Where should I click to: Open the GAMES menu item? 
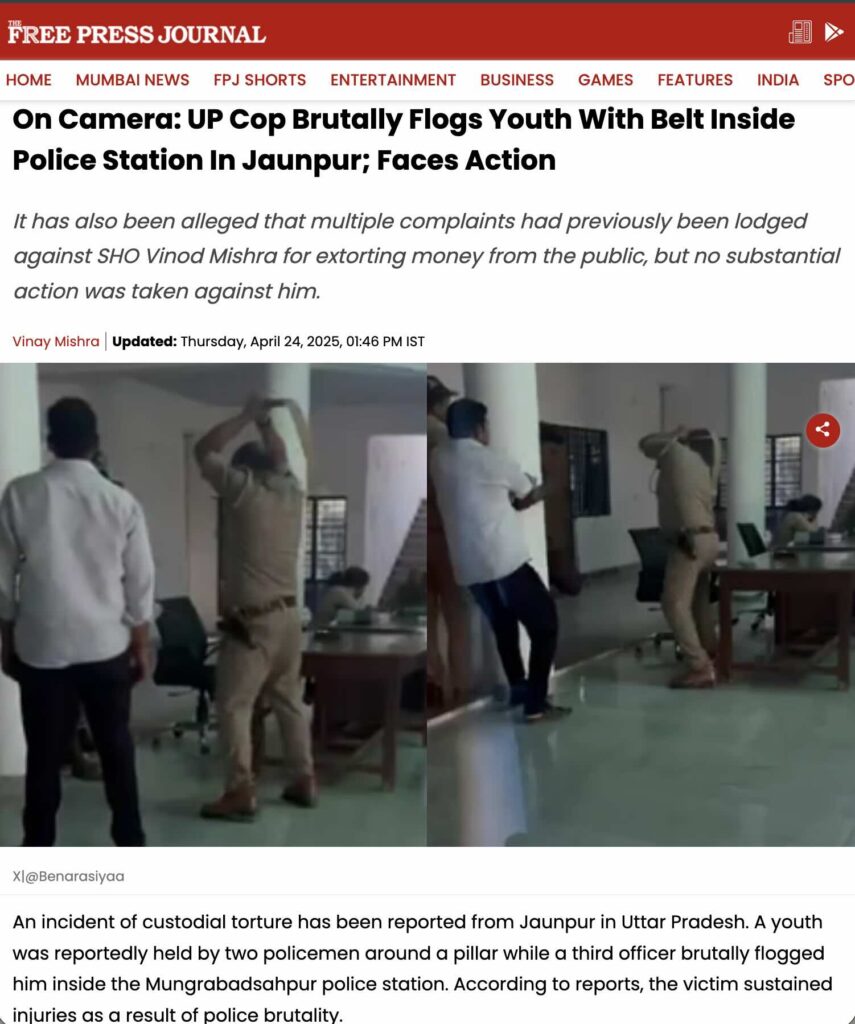point(605,80)
